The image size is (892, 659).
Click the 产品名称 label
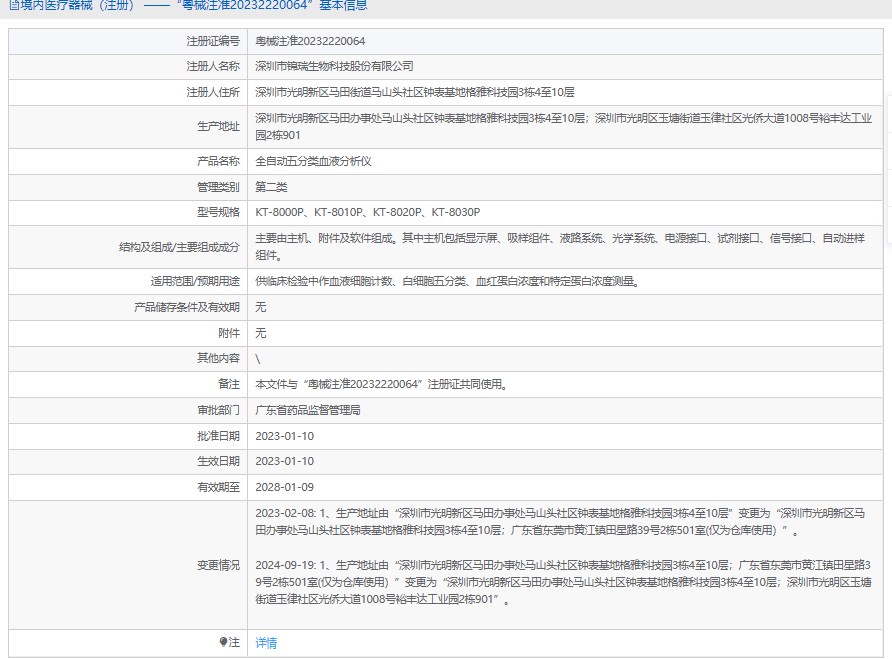218,161
